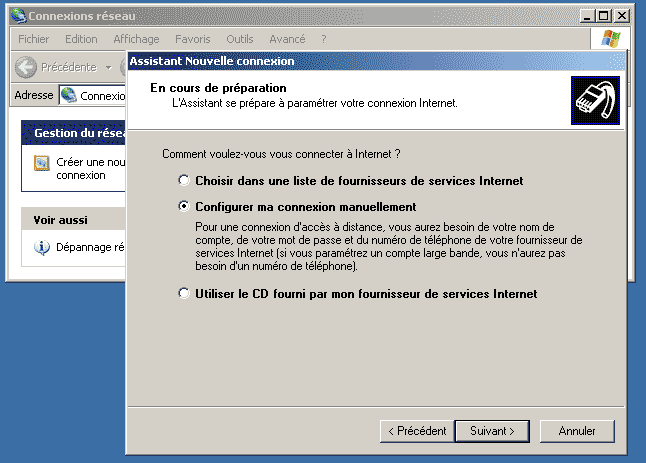Select 'Choisir dans une liste de fournisseurs' radio button

click(184, 180)
